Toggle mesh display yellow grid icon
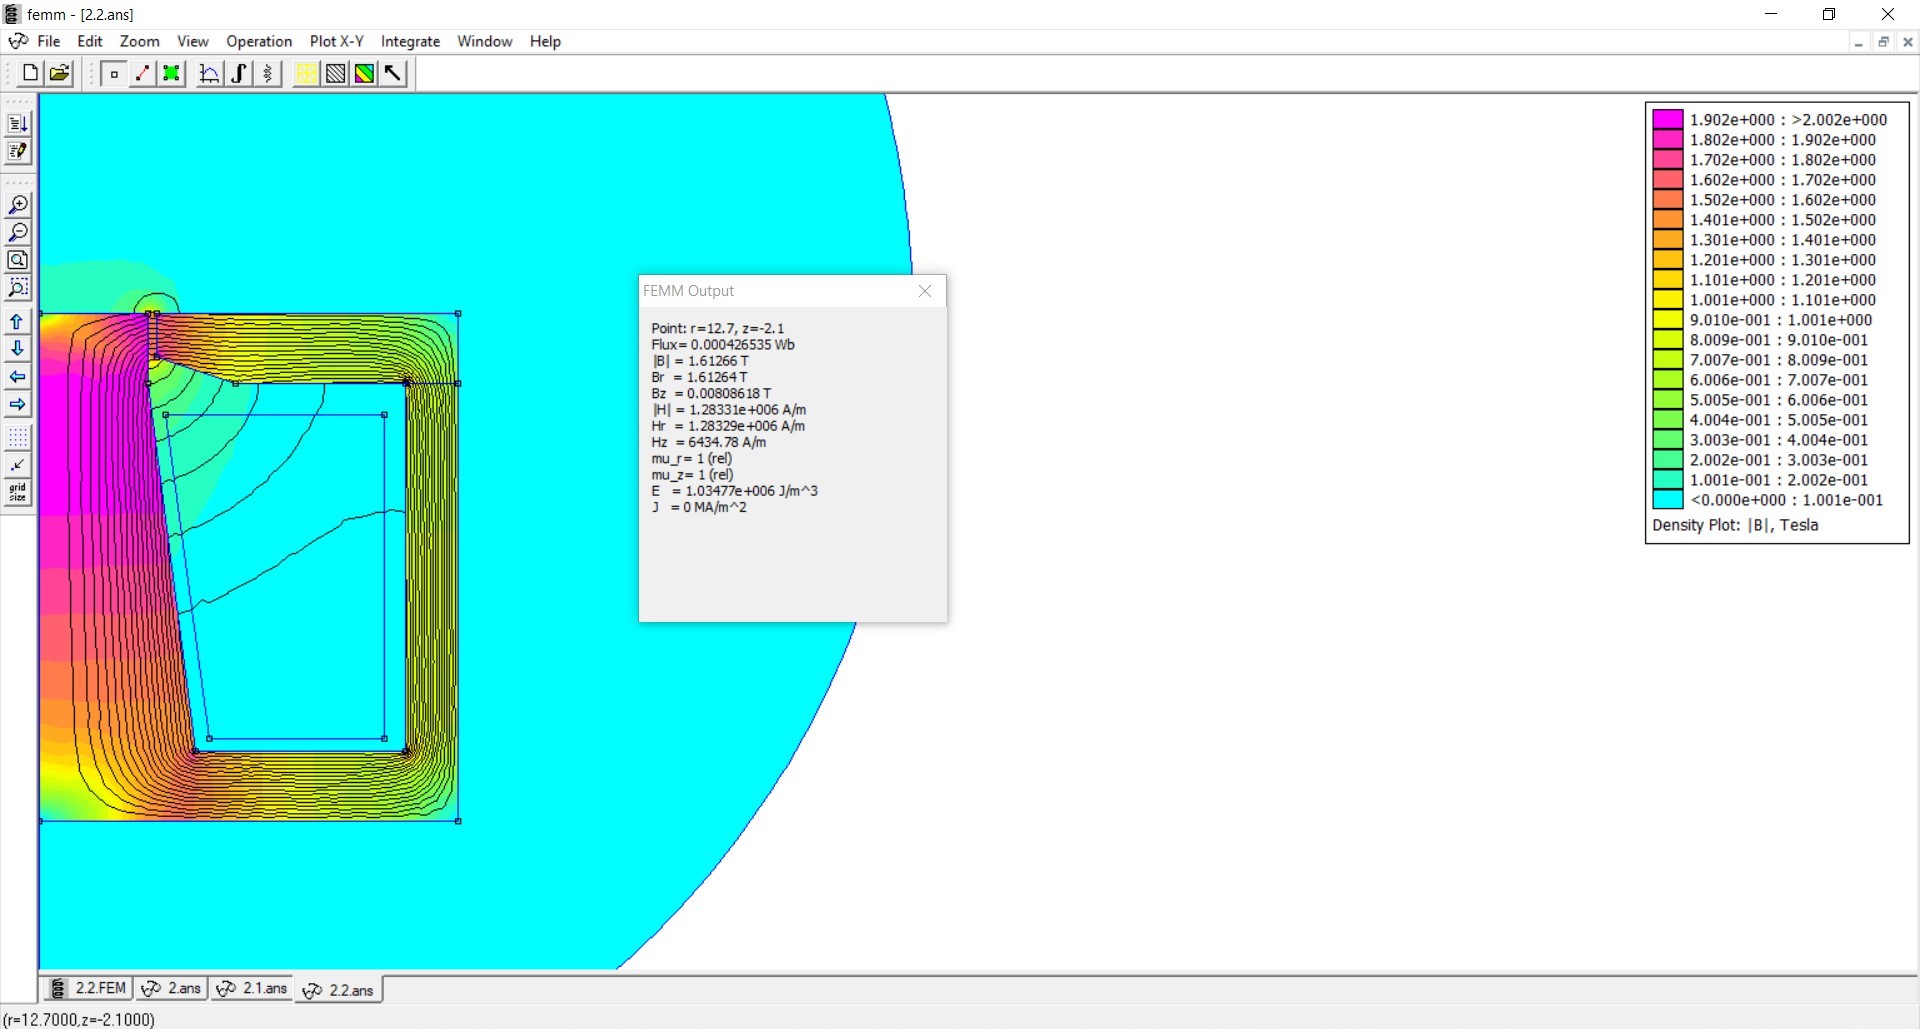This screenshot has height=1029, width=1920. pyautogui.click(x=306, y=73)
